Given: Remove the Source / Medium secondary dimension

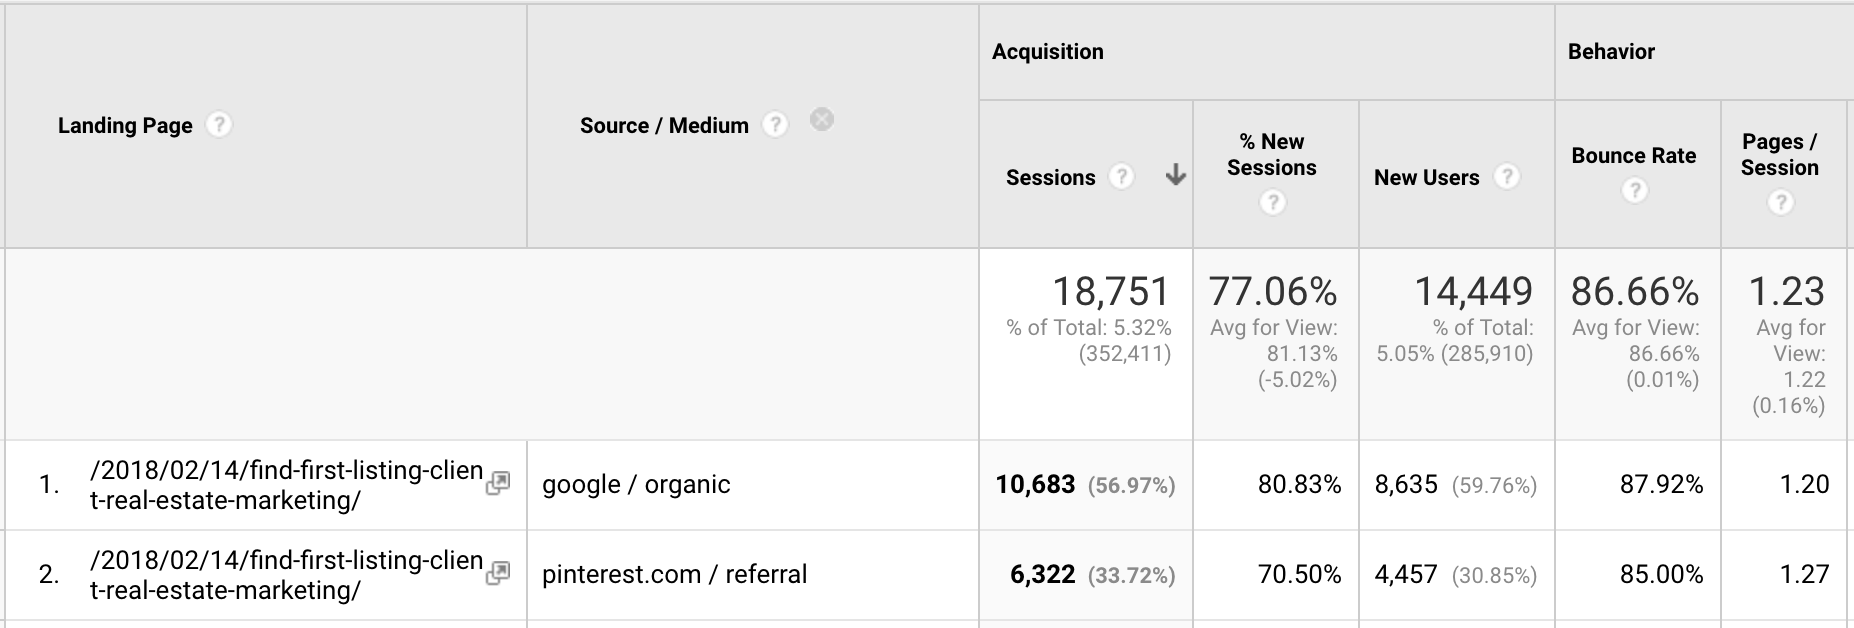Looking at the screenshot, I should coord(822,120).
